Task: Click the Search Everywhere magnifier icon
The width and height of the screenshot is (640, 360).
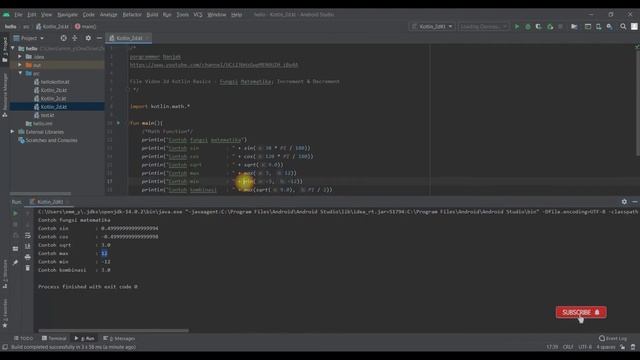Action: [x=623, y=27]
